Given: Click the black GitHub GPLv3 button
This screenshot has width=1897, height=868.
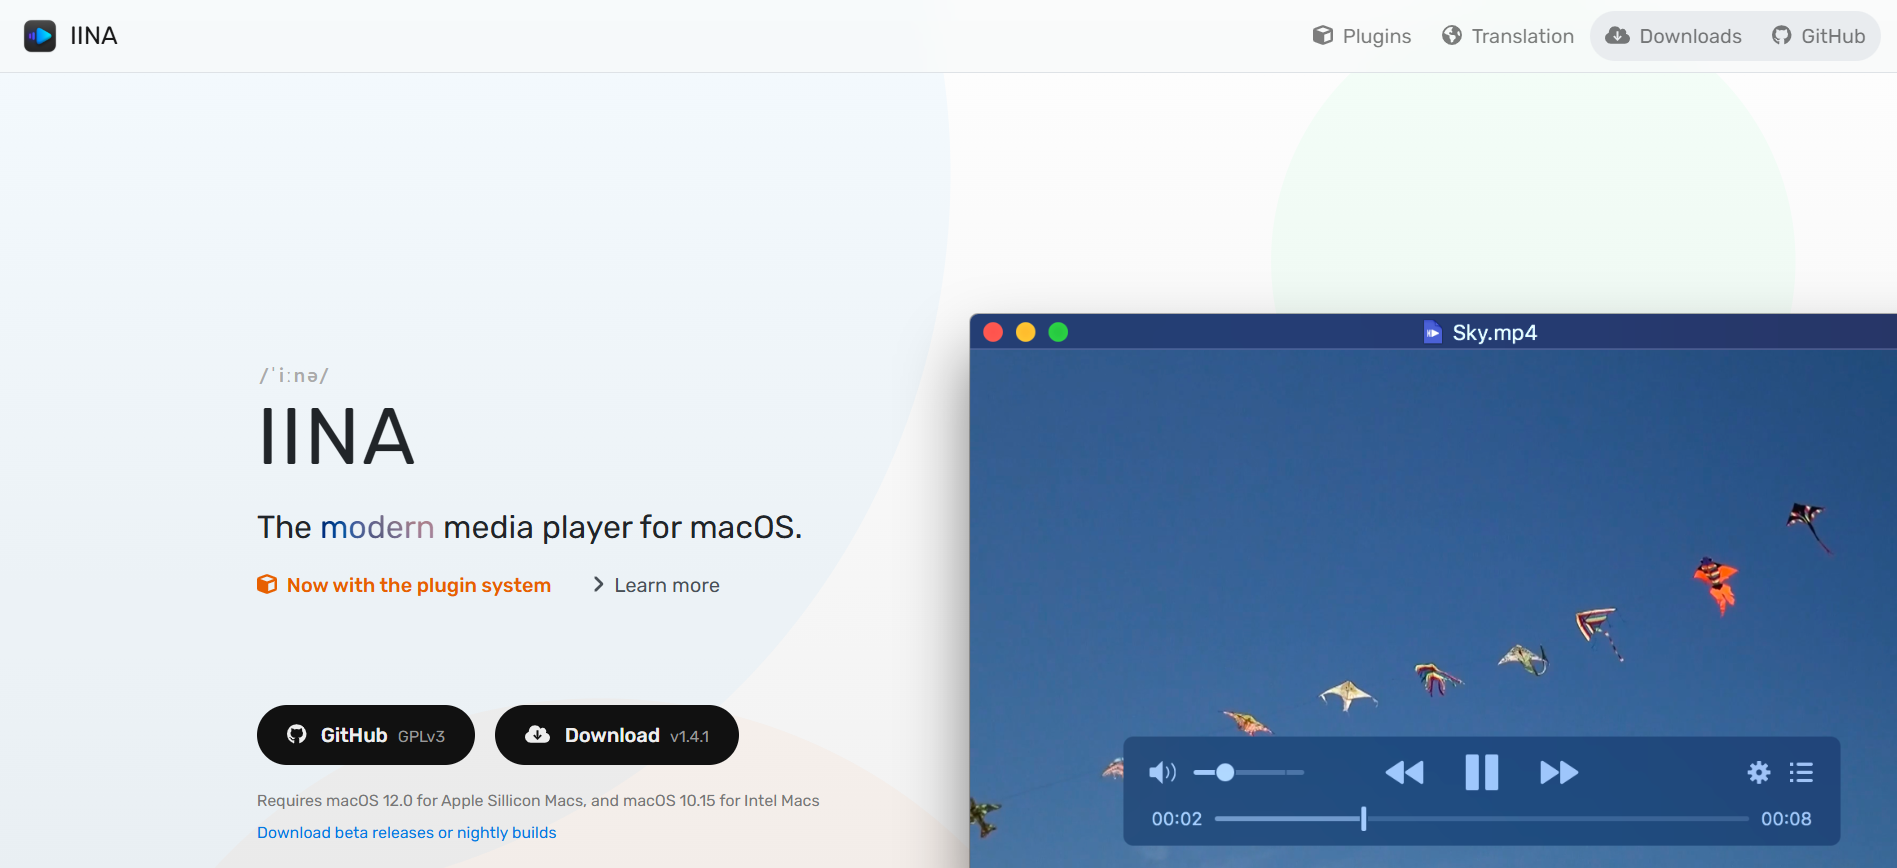Looking at the screenshot, I should click(x=366, y=735).
